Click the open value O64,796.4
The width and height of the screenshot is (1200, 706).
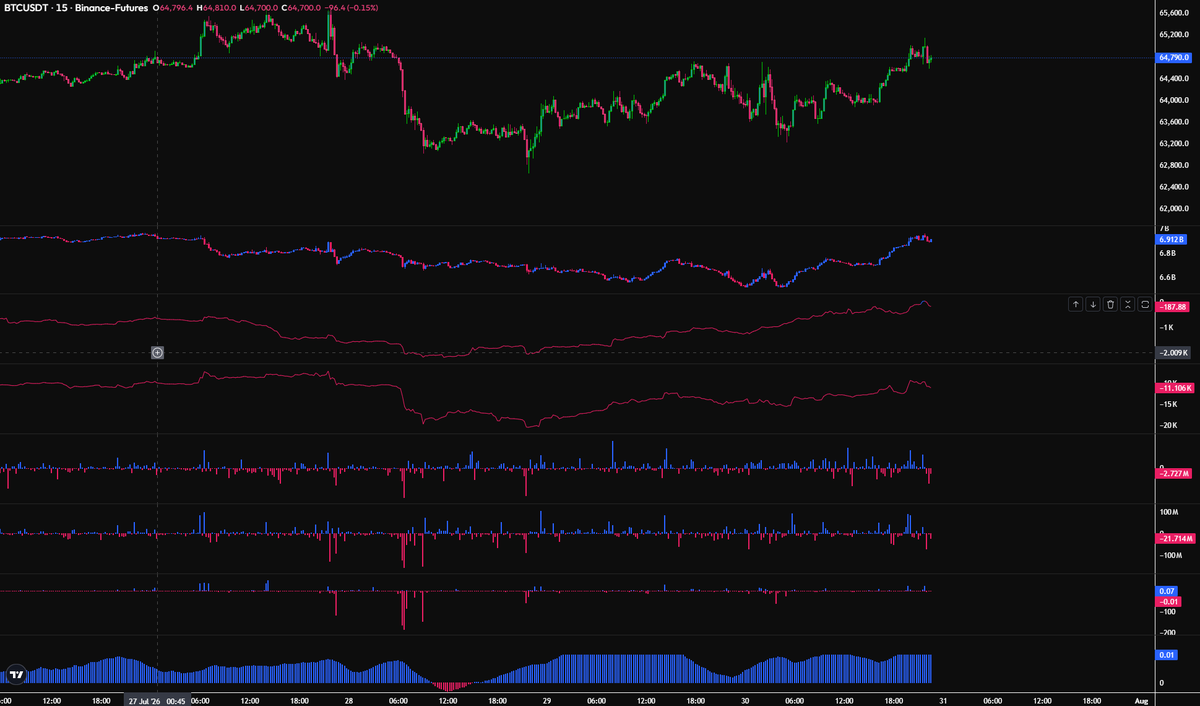click(x=172, y=8)
